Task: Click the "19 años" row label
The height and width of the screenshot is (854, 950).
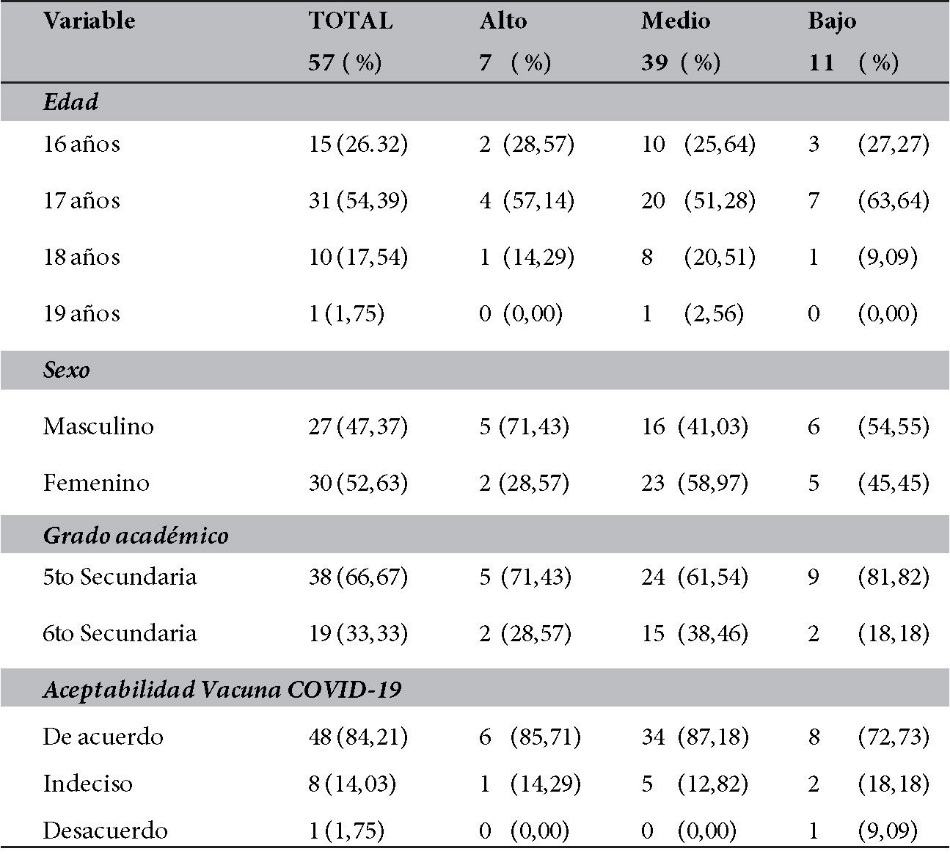Action: (x=81, y=314)
